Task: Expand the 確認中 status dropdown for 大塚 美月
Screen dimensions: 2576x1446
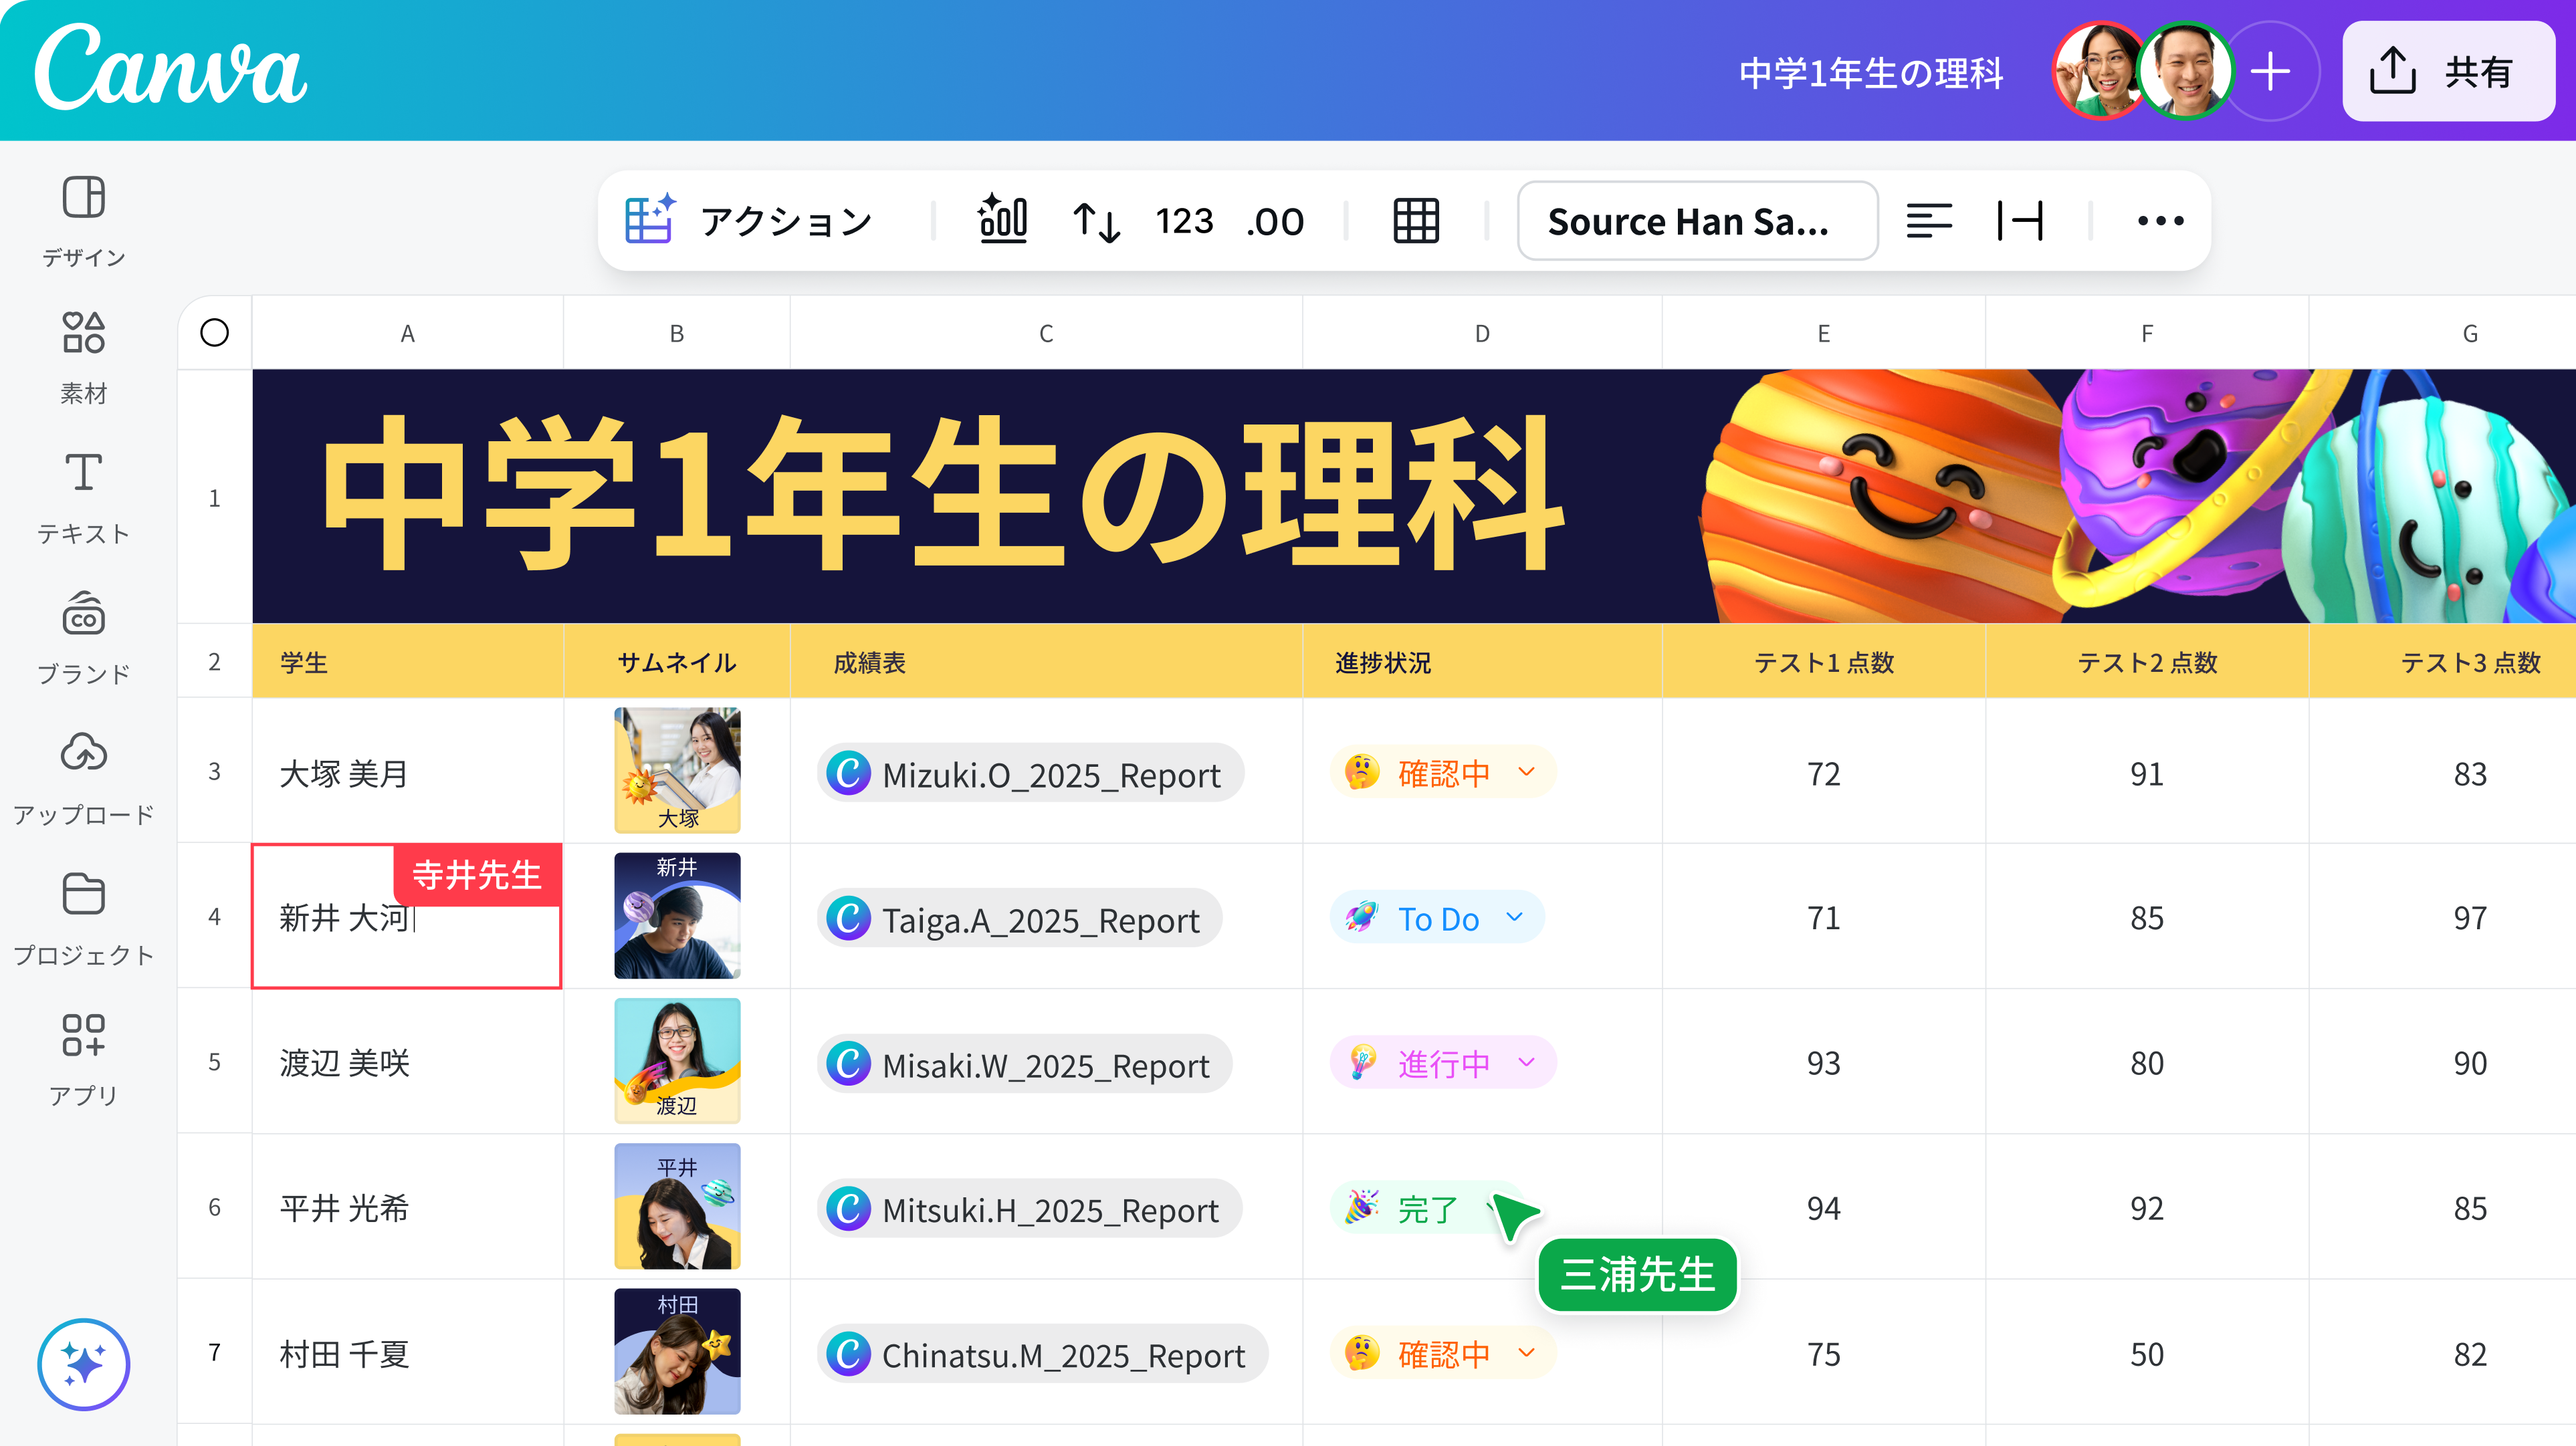Action: point(1526,771)
